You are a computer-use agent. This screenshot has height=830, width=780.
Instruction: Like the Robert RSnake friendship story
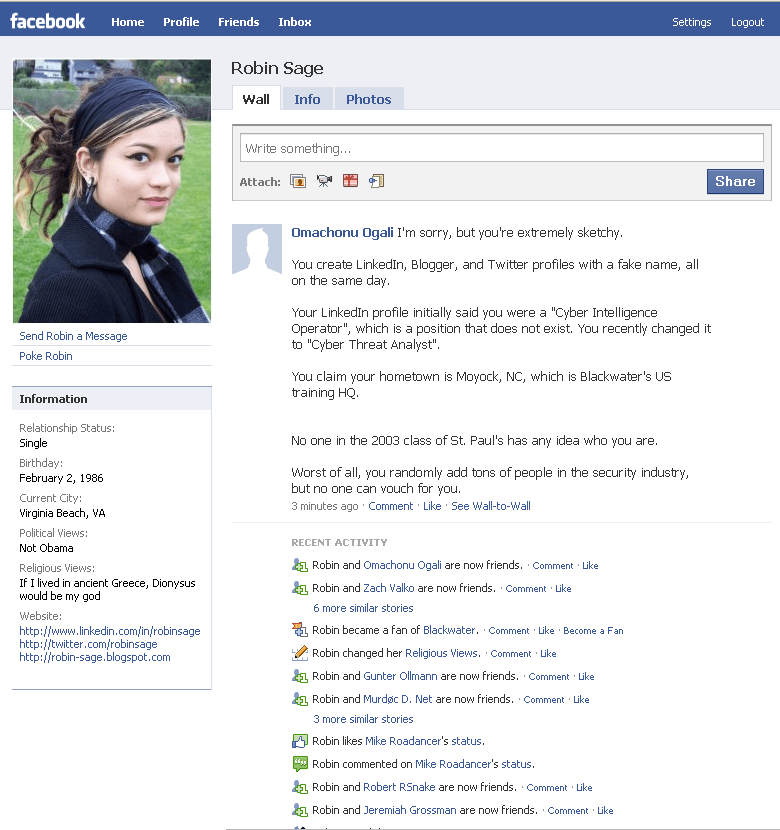coord(584,788)
